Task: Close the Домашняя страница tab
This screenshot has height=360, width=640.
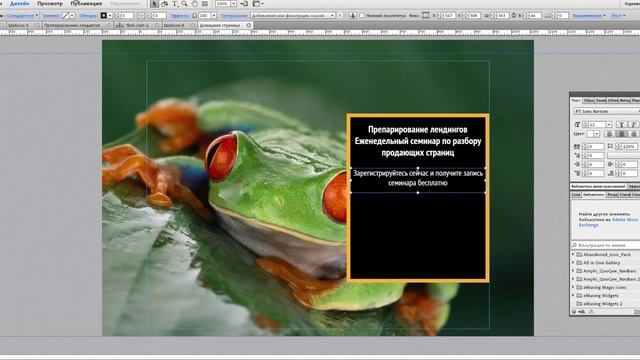Action: tap(249, 25)
